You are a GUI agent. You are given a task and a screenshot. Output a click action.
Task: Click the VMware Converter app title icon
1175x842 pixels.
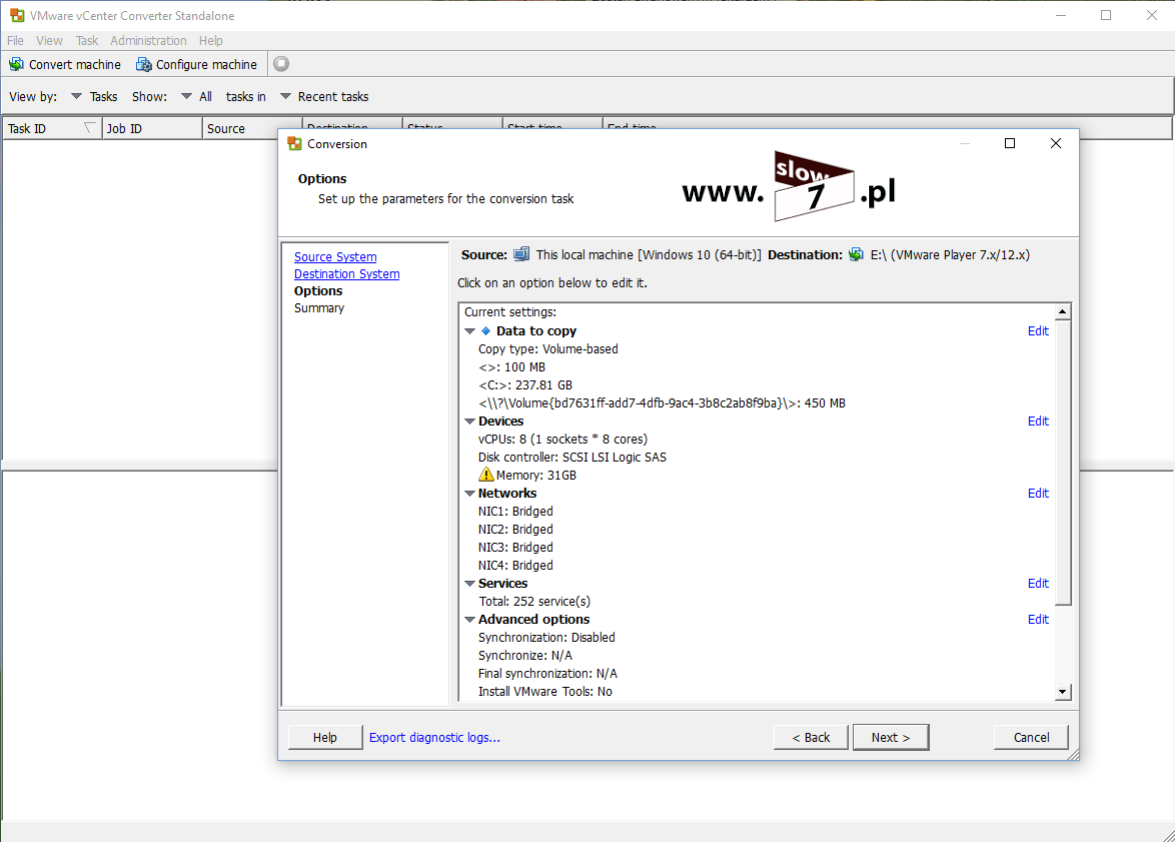16,15
